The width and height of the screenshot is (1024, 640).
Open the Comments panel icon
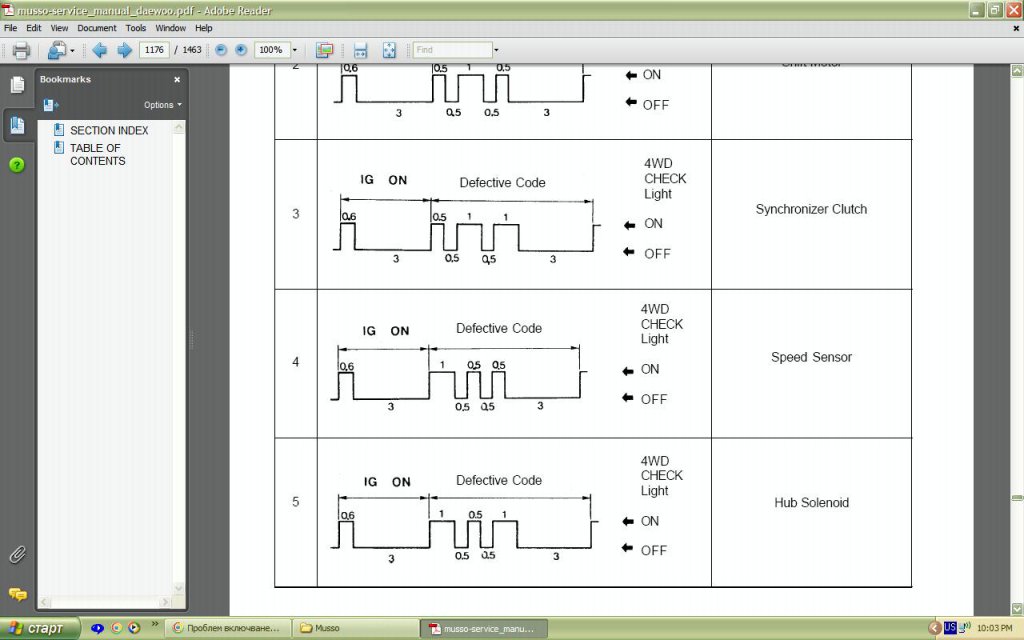pos(17,594)
